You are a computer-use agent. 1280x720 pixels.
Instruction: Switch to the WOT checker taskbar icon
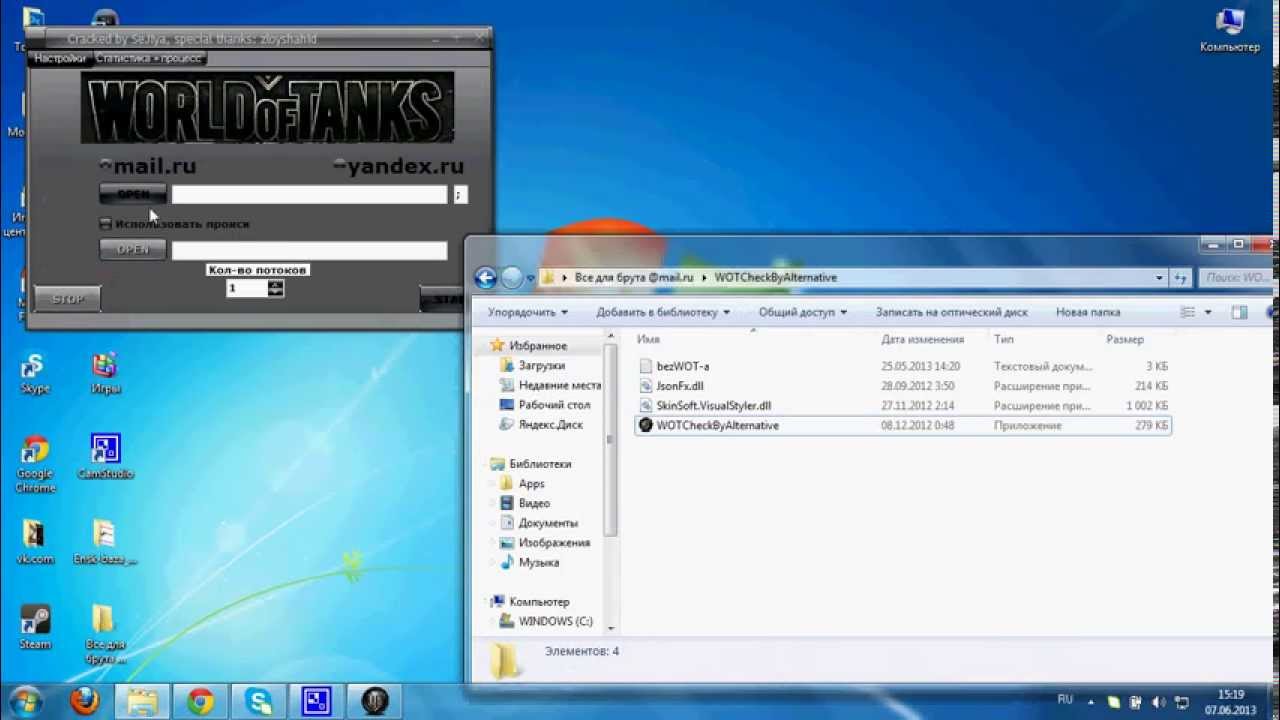pos(374,700)
